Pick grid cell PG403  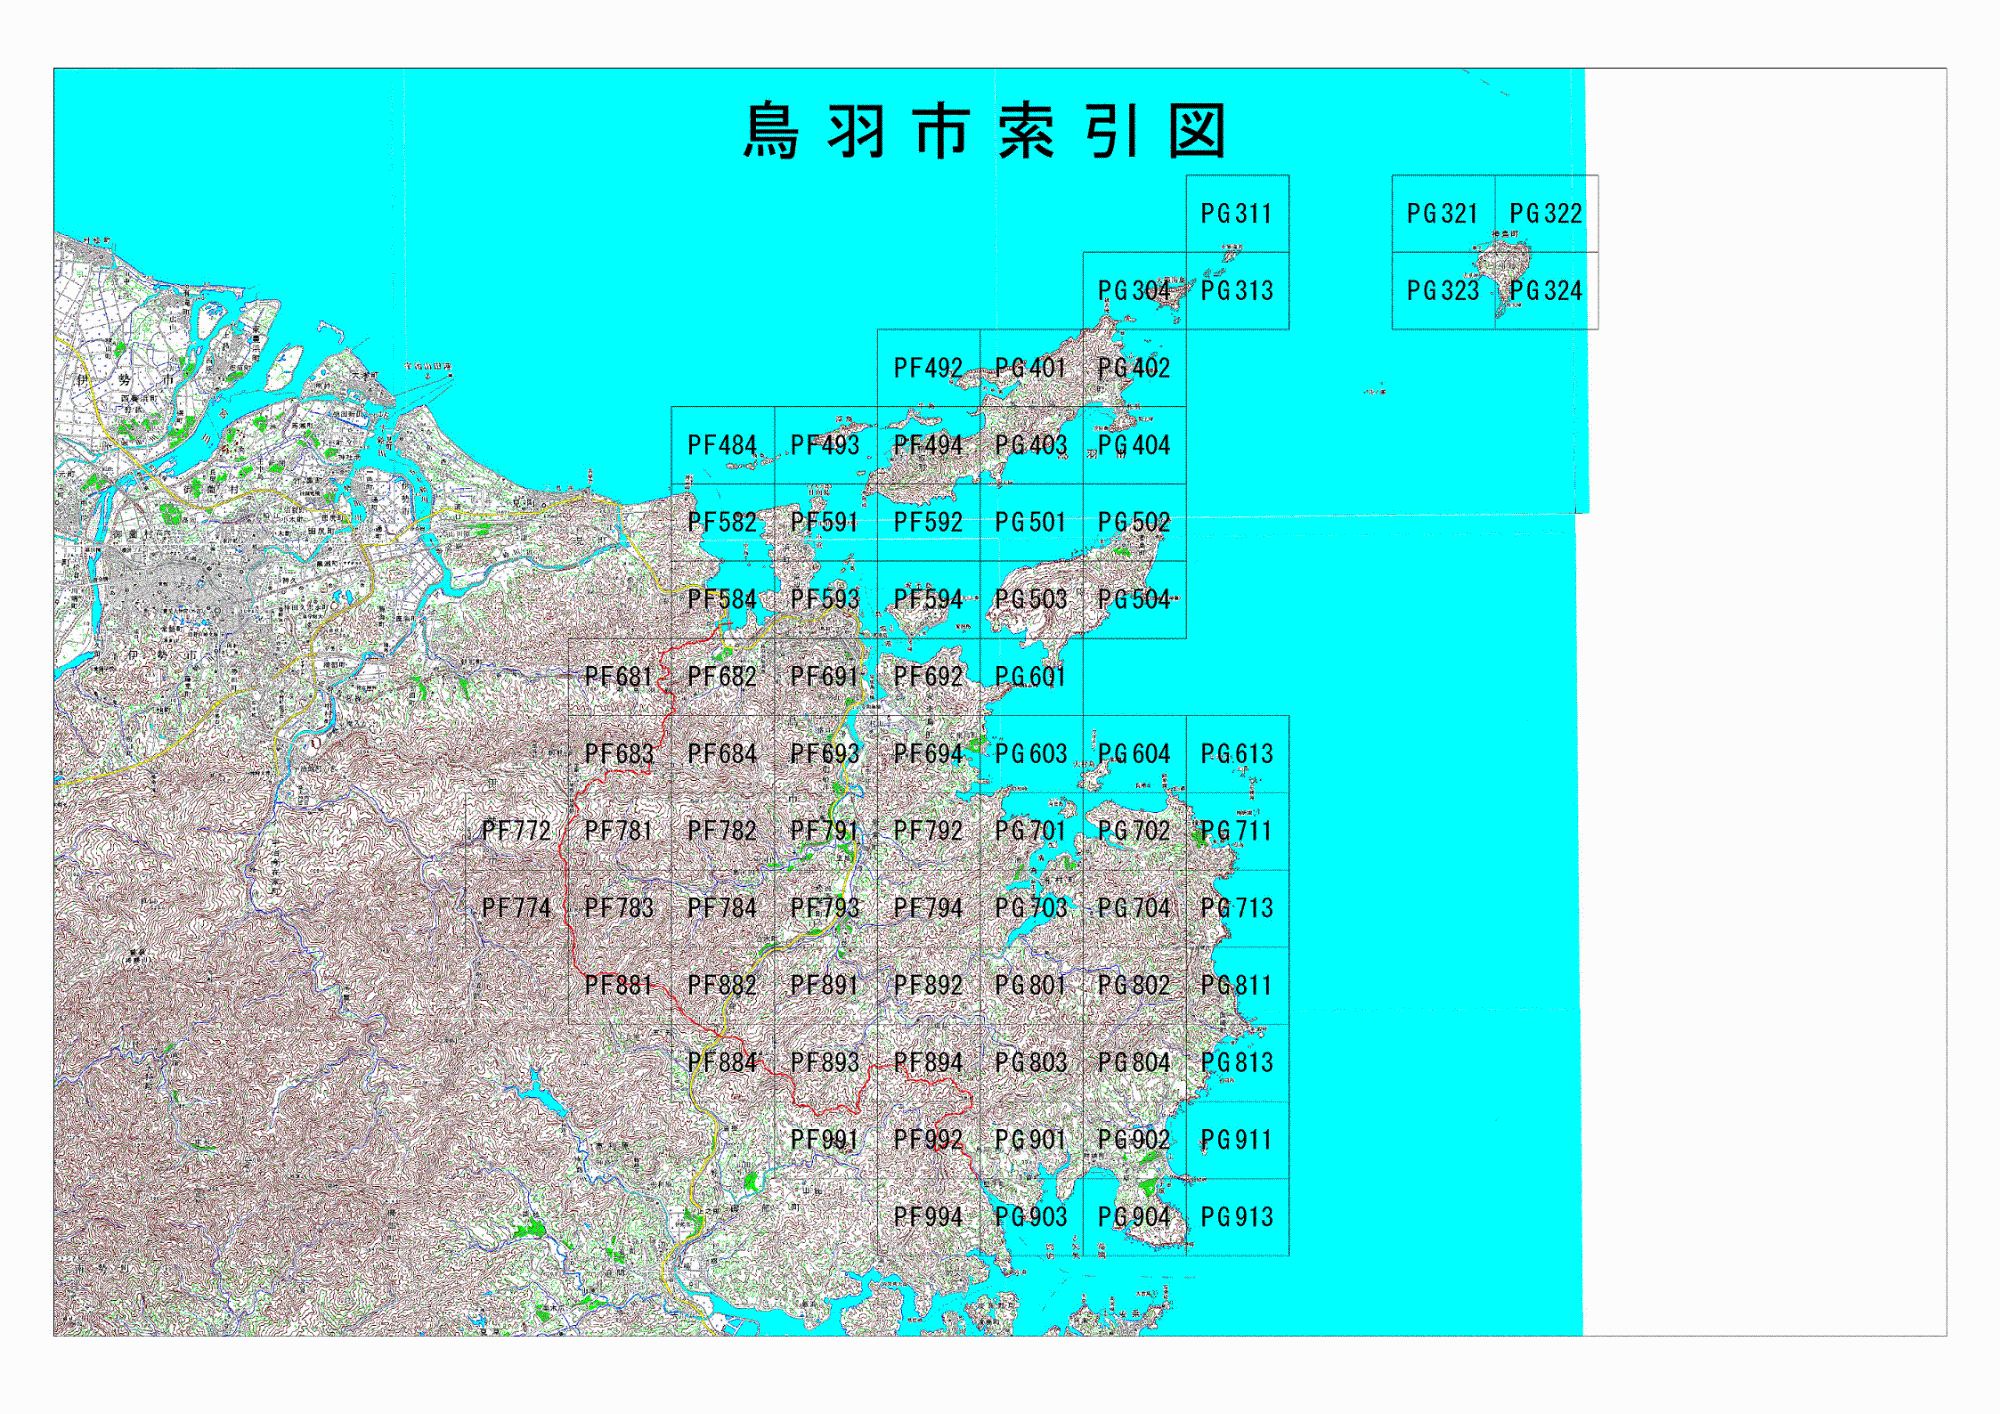click(1031, 445)
